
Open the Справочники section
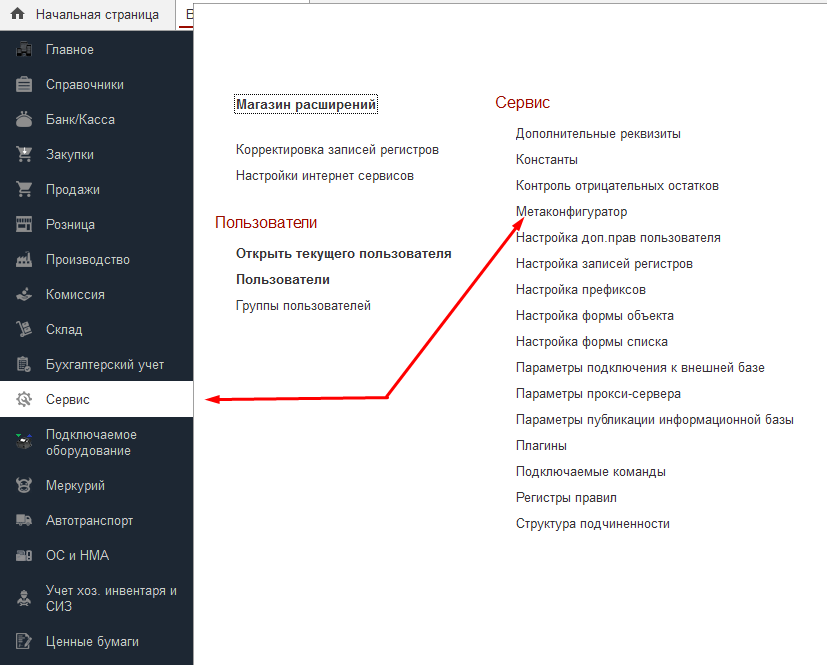click(97, 84)
